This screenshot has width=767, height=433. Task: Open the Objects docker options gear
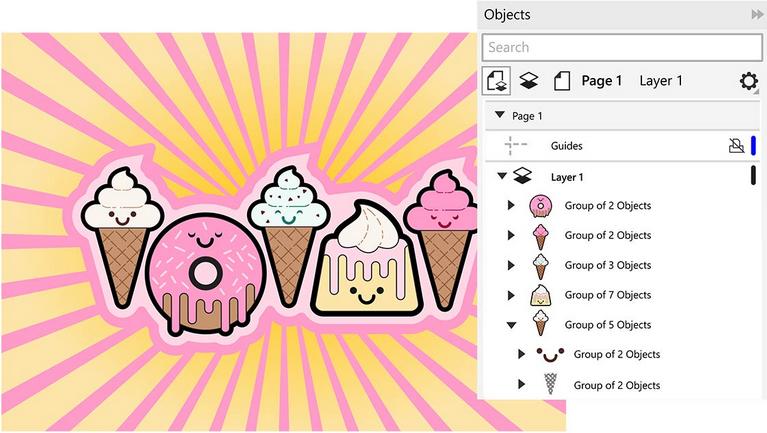coord(748,81)
